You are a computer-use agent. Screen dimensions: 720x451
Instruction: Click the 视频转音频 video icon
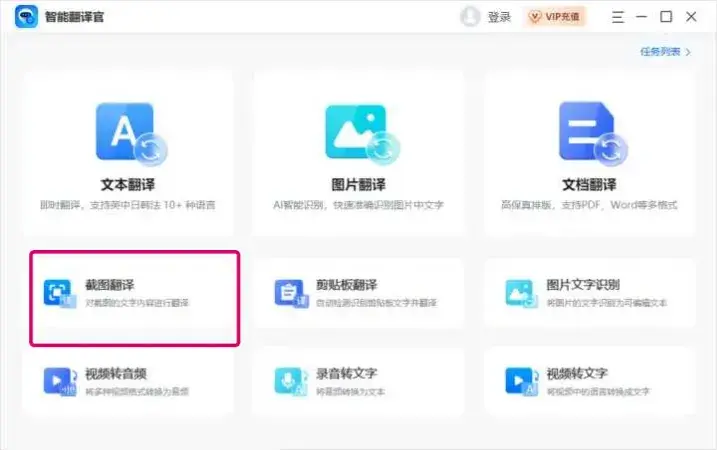[60, 381]
